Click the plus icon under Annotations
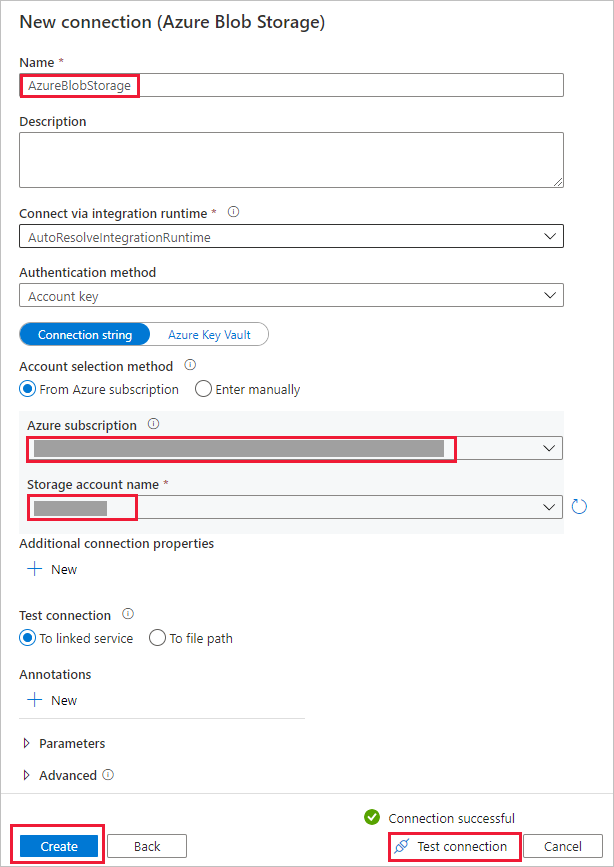The image size is (614, 867). (33, 700)
